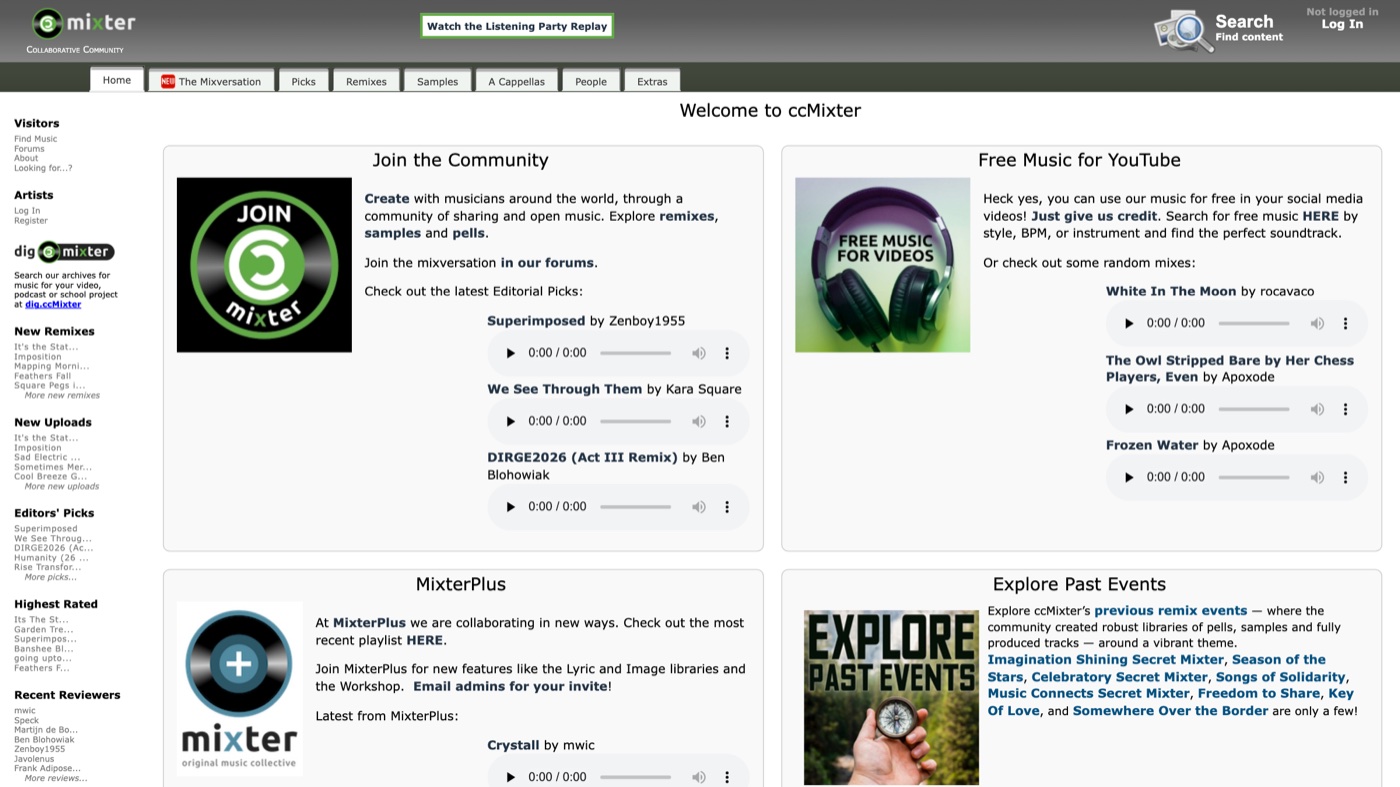Click the MixterPlus logo image
1400x787 pixels.
coord(239,689)
